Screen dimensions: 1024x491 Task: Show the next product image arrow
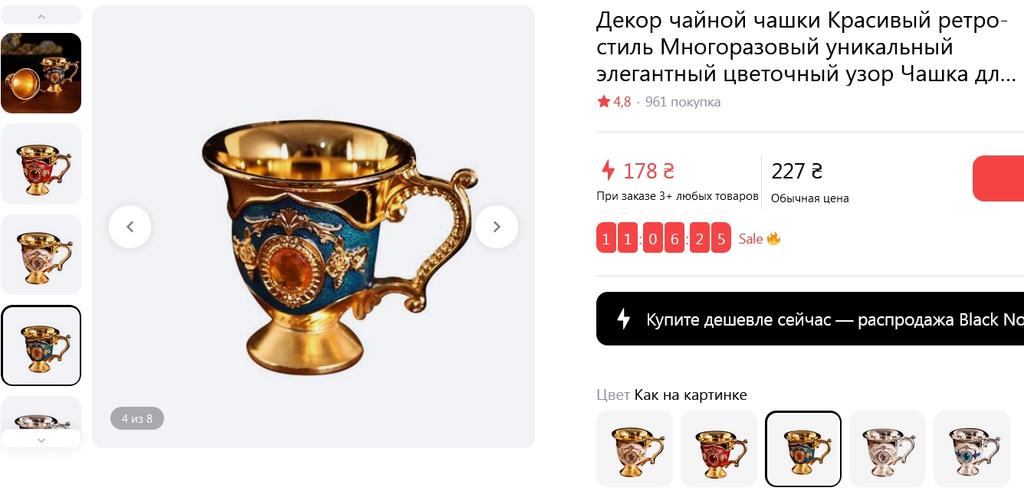(x=496, y=227)
